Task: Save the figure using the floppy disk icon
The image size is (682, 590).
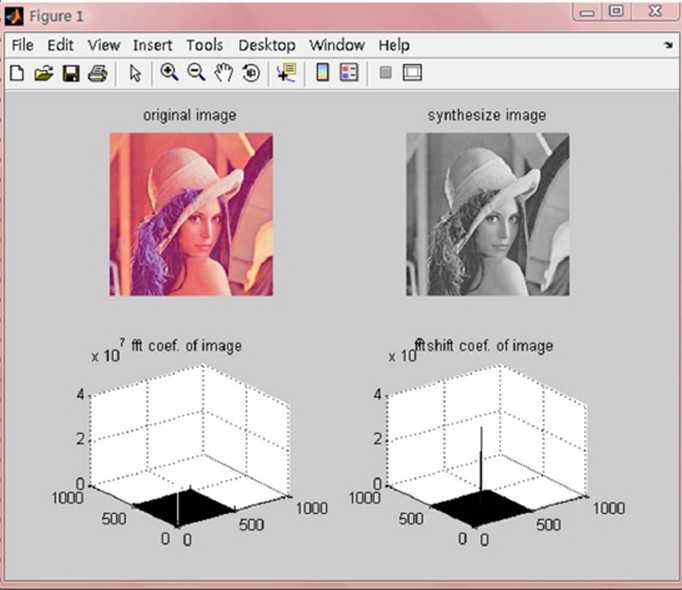Action: [x=71, y=73]
